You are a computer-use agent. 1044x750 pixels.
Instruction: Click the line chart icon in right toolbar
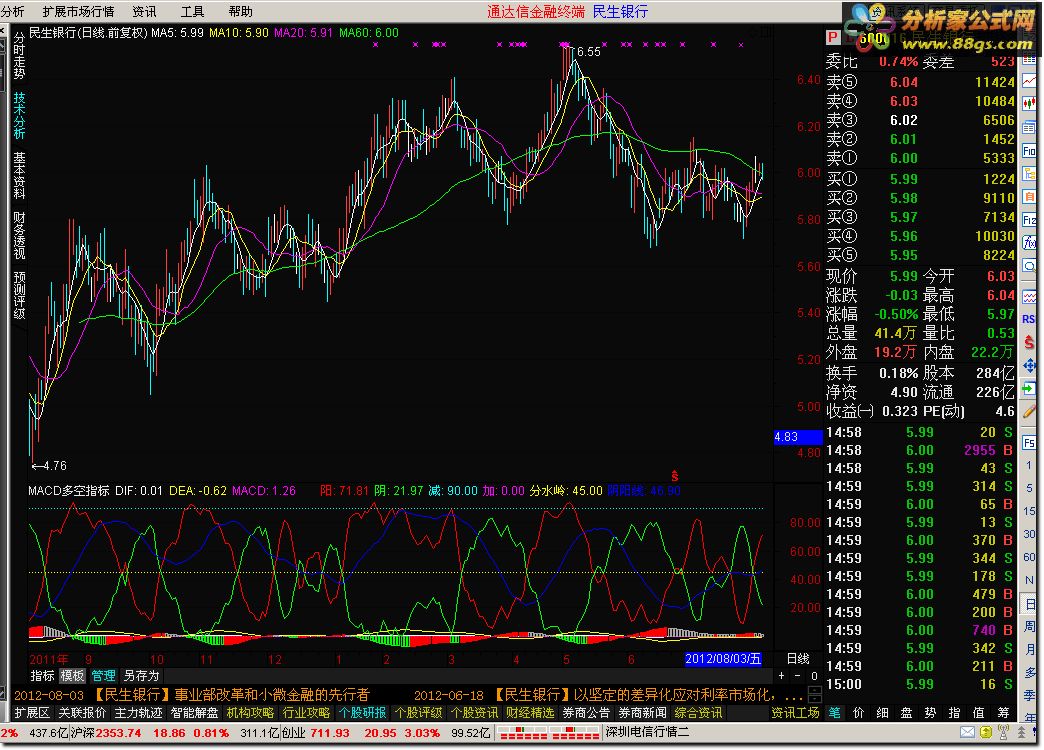click(1029, 81)
